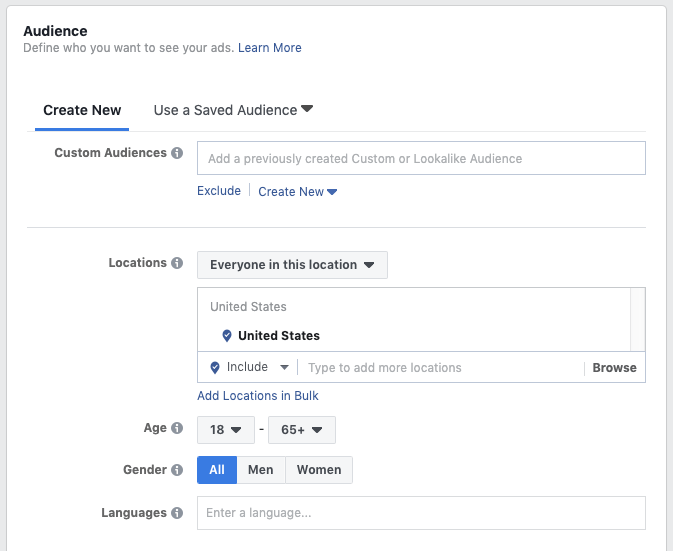This screenshot has width=673, height=551.
Task: Switch to the Create New tab
Action: tap(82, 110)
